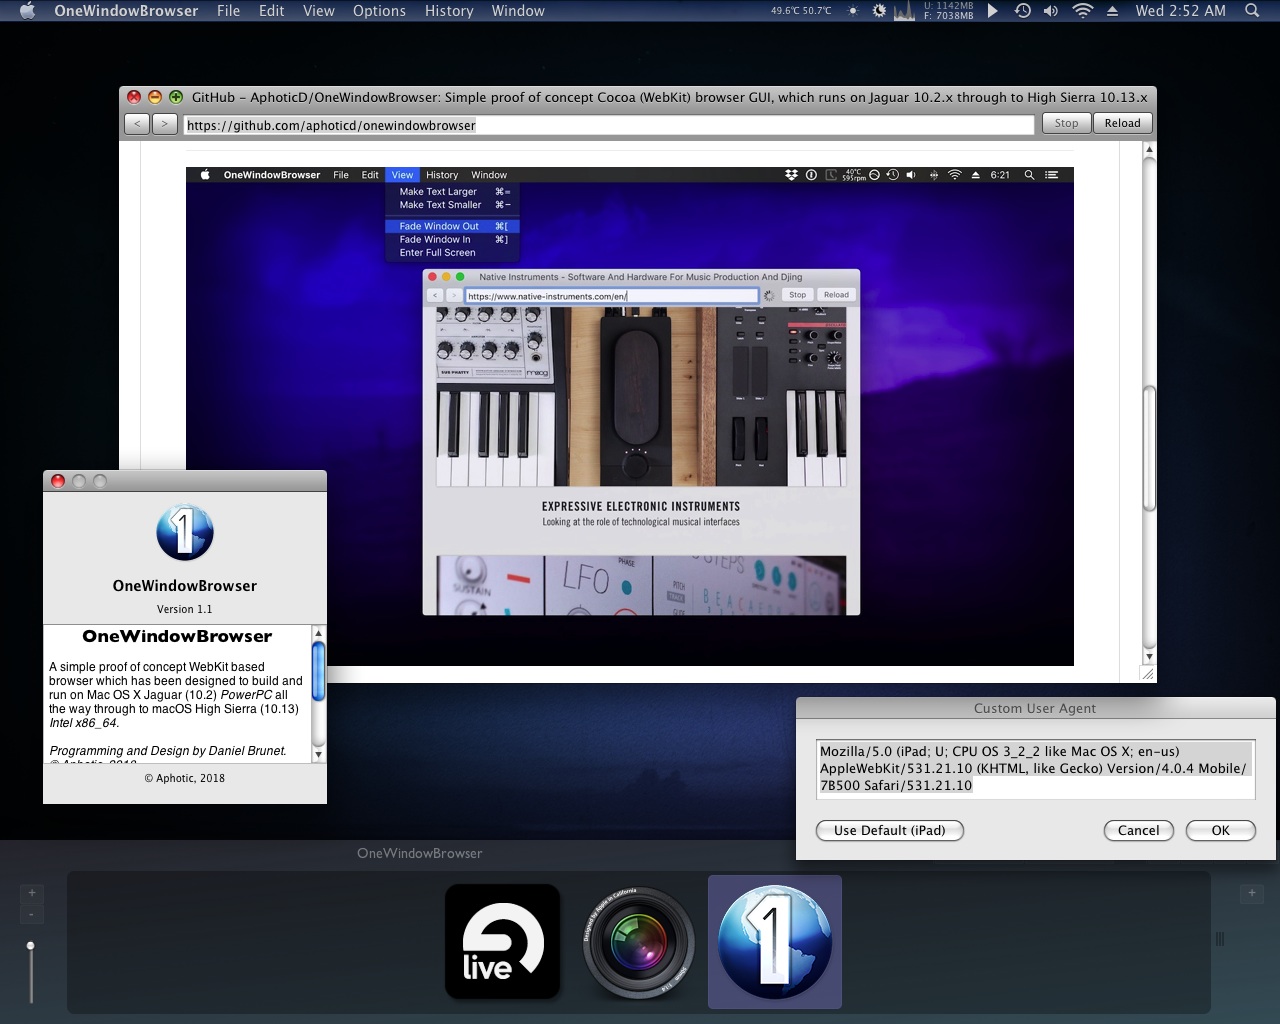The image size is (1280, 1024).
Task: Click the dock size slider handle
Action: (31, 945)
